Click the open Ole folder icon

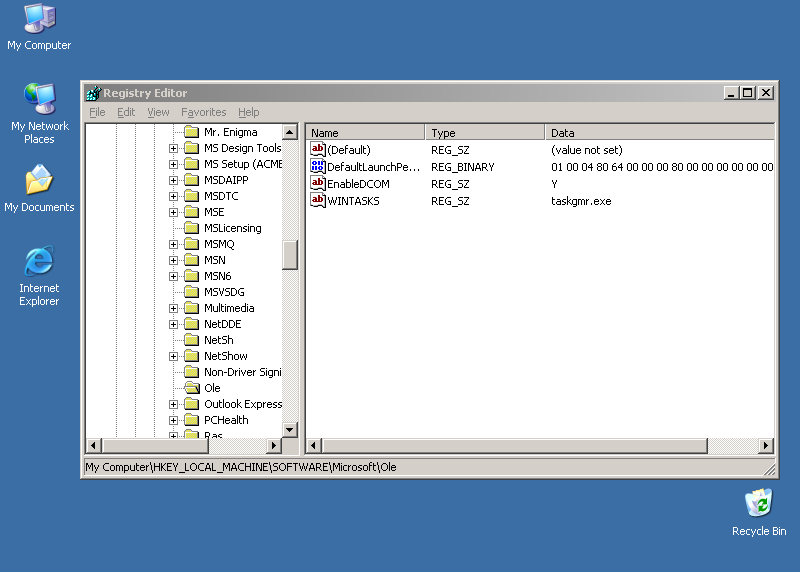click(192, 388)
